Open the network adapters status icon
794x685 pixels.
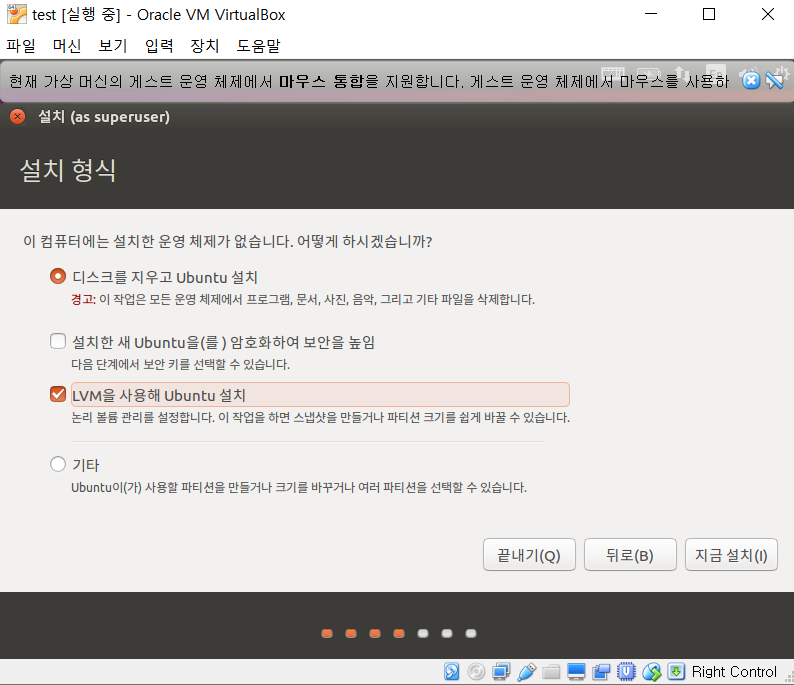[501, 672]
